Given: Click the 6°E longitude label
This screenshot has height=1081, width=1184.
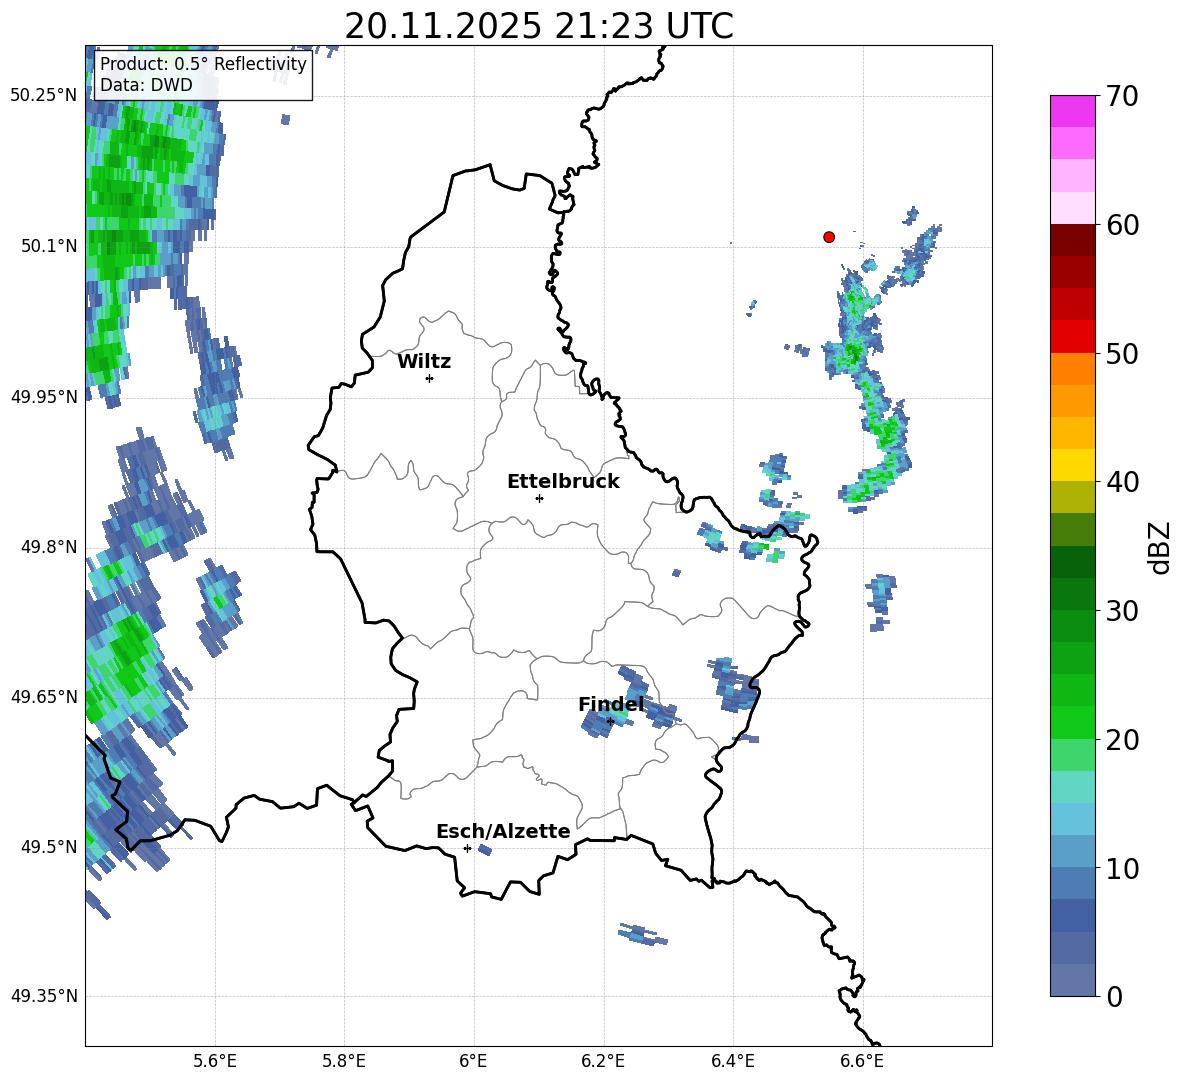Looking at the screenshot, I should coord(473,1061).
